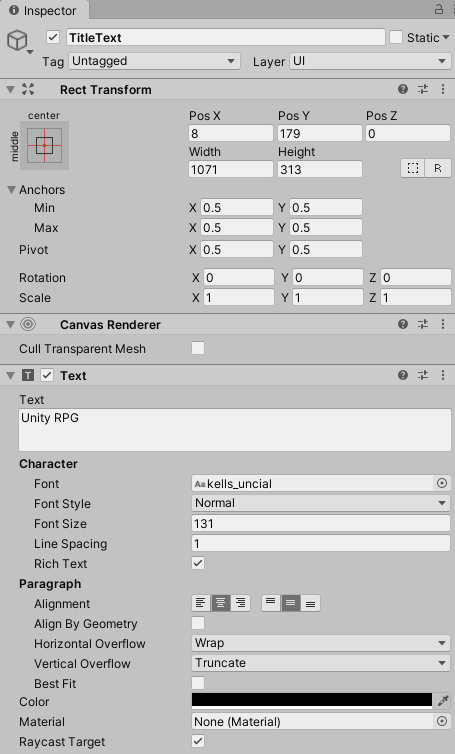Click the kells_uncial font field
Screen dimensions: 455x754
pos(313,483)
